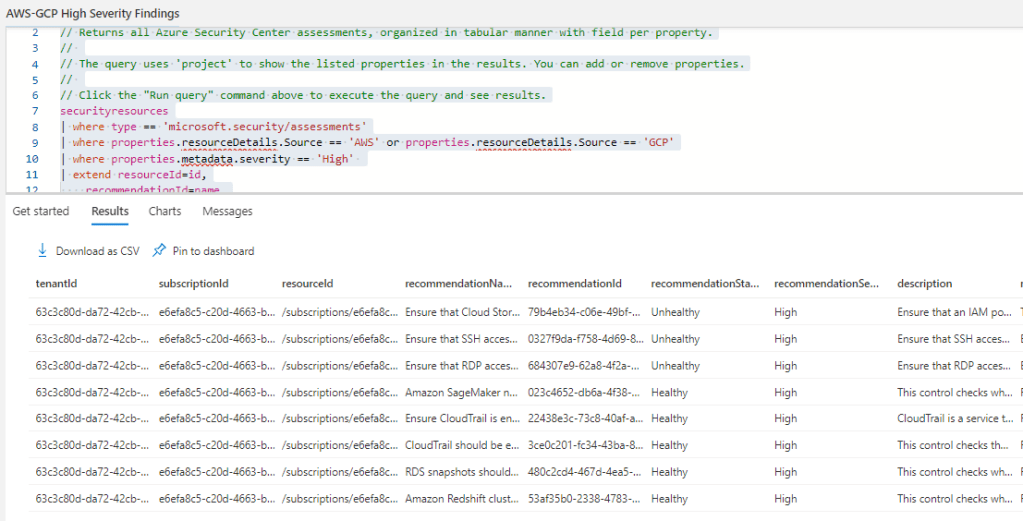Click the Download as CSV link
1023x521 pixels.
(97, 251)
